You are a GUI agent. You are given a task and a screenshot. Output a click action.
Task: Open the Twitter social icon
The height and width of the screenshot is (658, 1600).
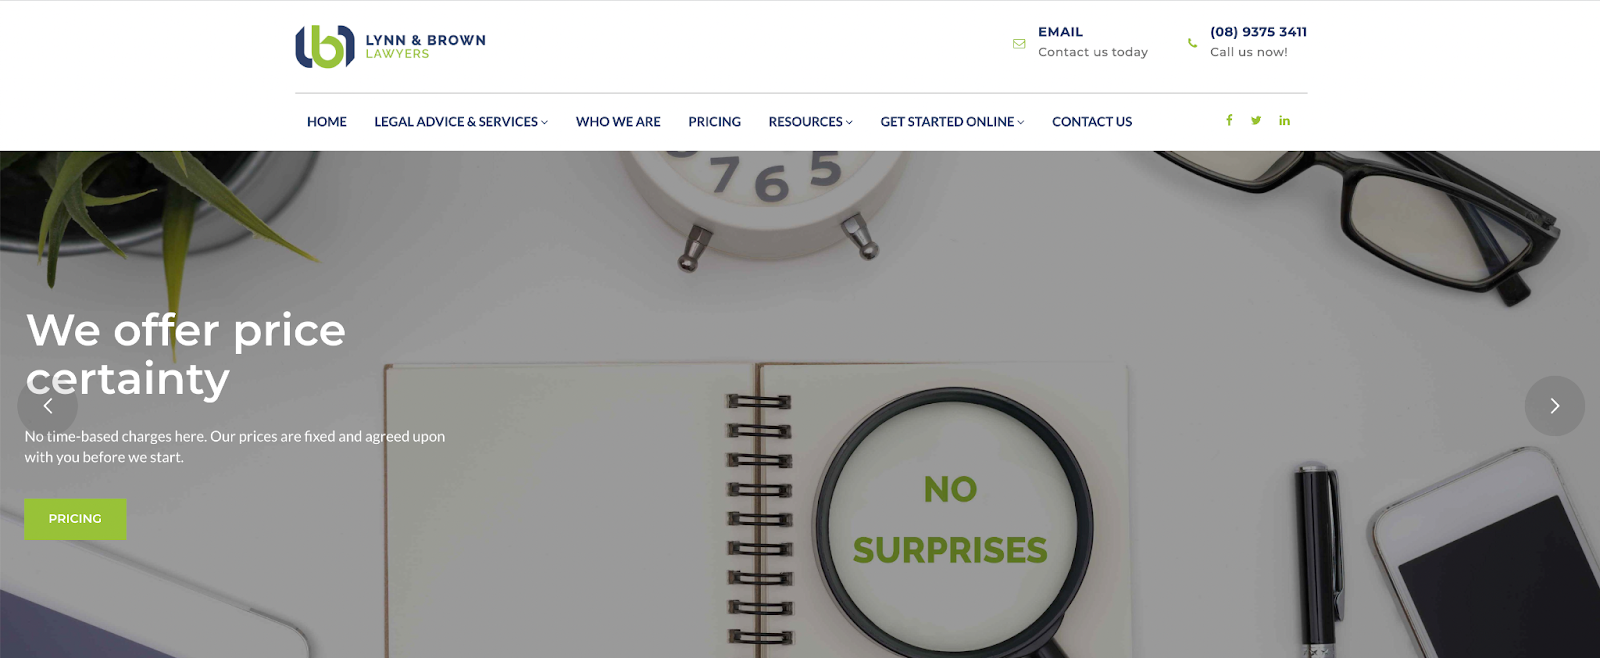tap(1256, 120)
